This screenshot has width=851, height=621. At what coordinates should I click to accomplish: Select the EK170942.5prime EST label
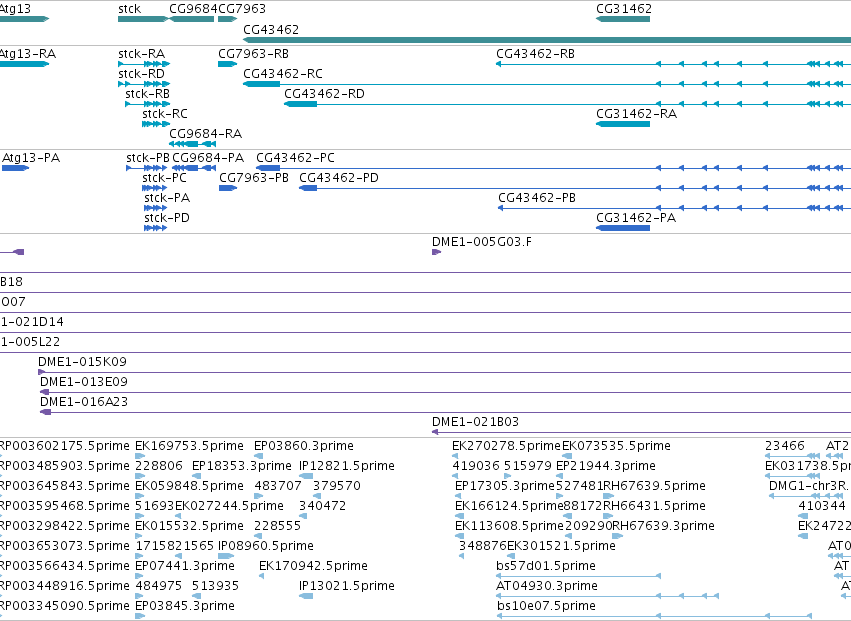pyautogui.click(x=314, y=567)
